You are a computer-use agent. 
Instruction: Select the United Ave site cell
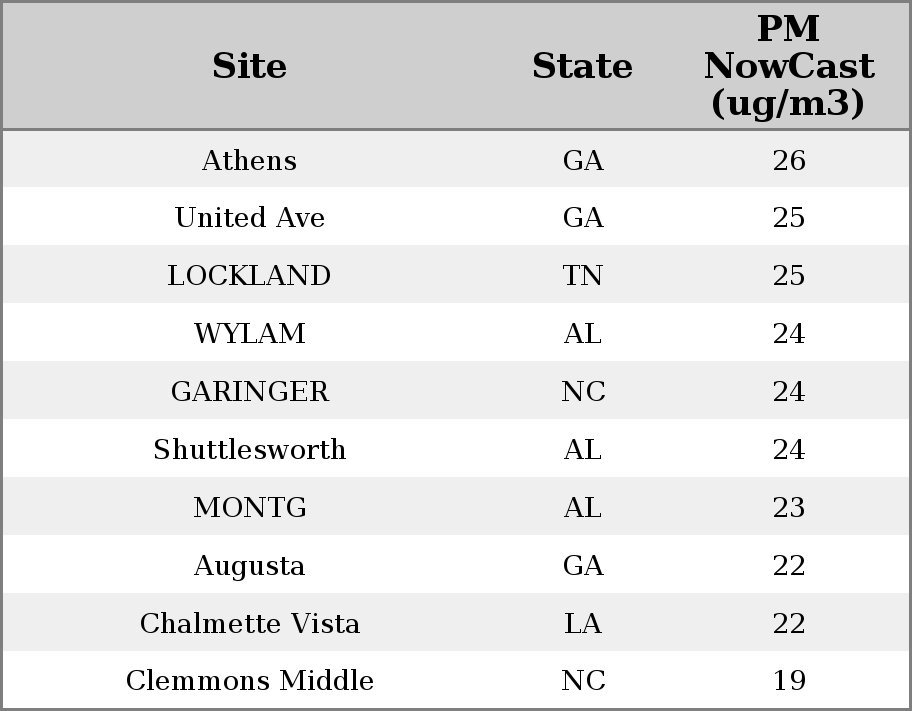(x=250, y=218)
